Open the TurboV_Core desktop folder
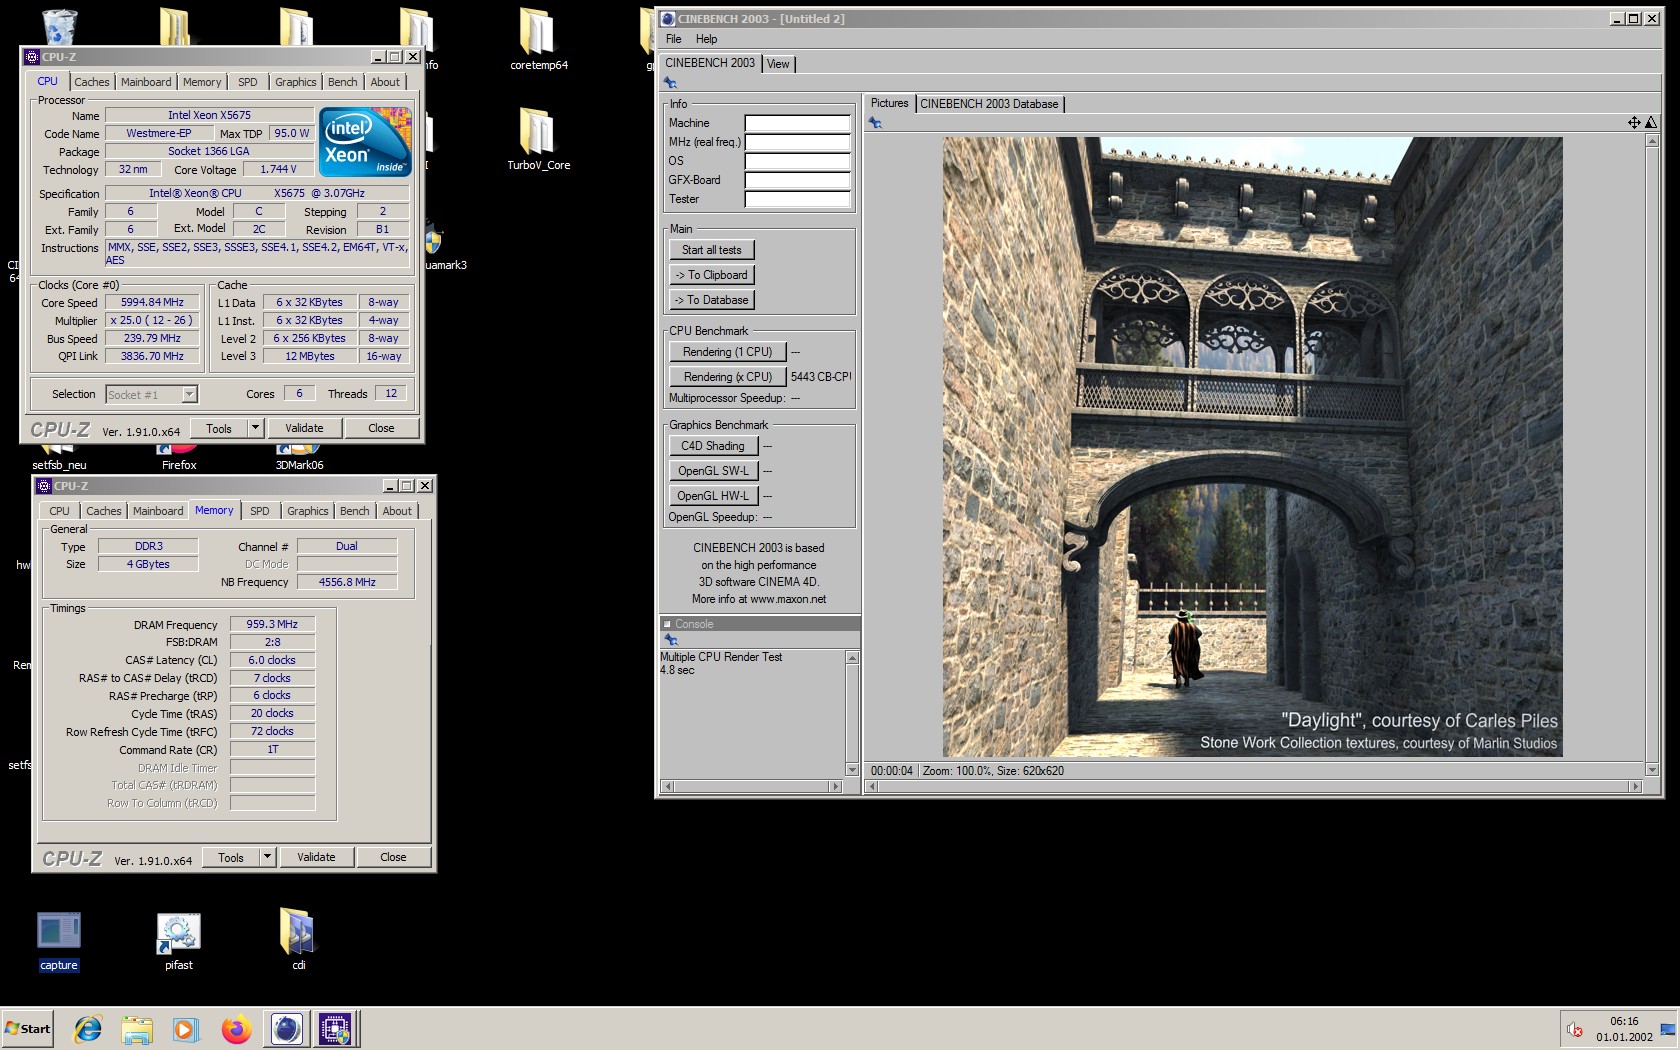The image size is (1680, 1050). click(x=538, y=138)
